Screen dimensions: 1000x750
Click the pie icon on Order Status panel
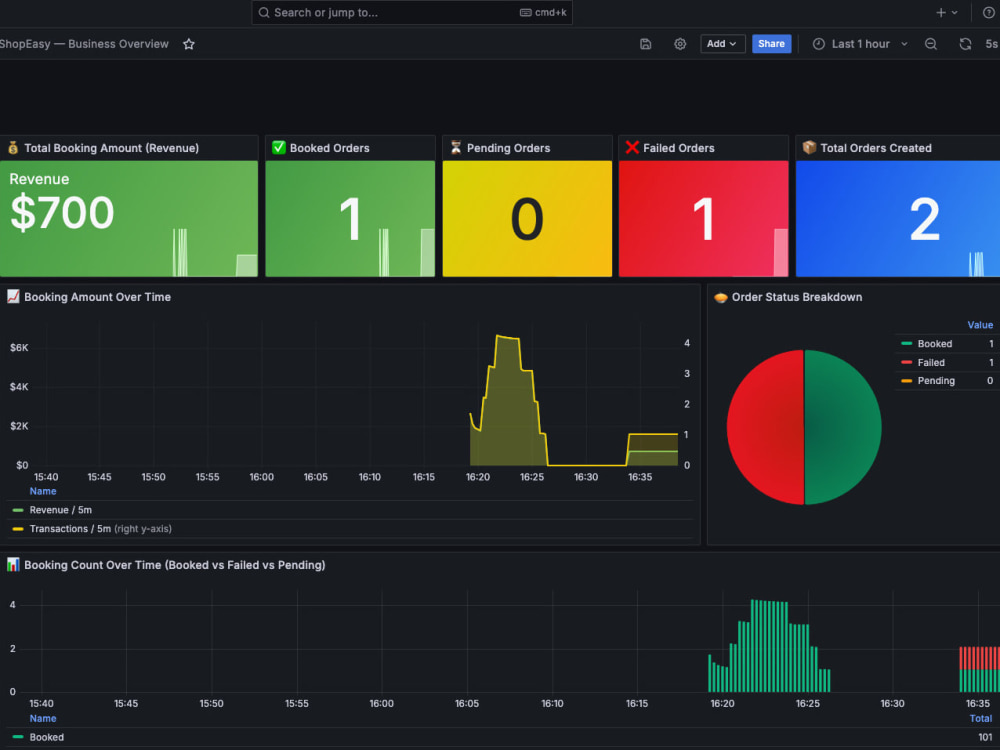tap(721, 297)
